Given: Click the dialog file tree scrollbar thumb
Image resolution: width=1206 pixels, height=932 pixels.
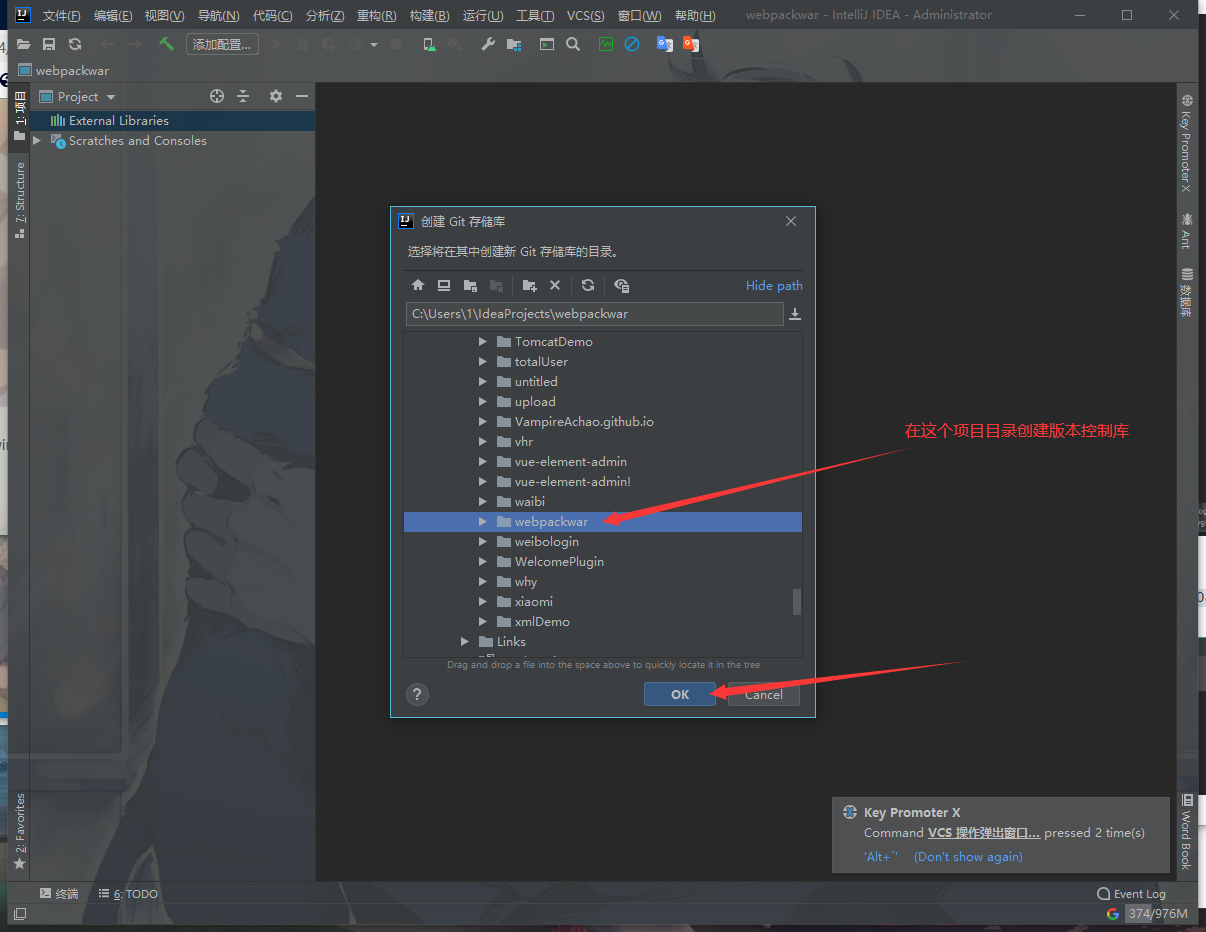Looking at the screenshot, I should (x=797, y=601).
